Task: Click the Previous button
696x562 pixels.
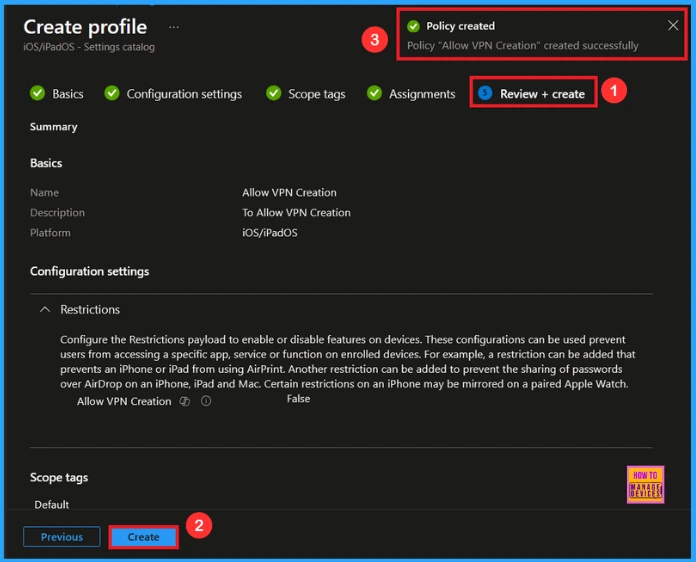Action: pyautogui.click(x=62, y=537)
